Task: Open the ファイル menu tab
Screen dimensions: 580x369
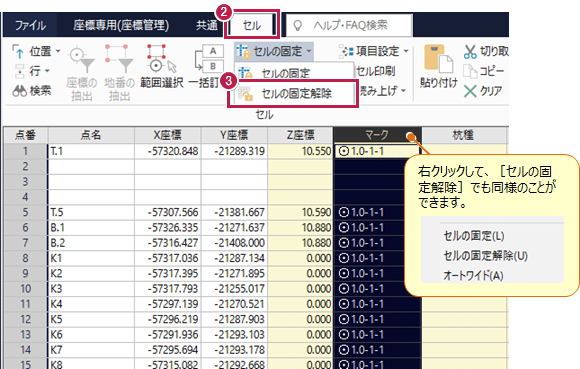Action: pyautogui.click(x=30, y=25)
